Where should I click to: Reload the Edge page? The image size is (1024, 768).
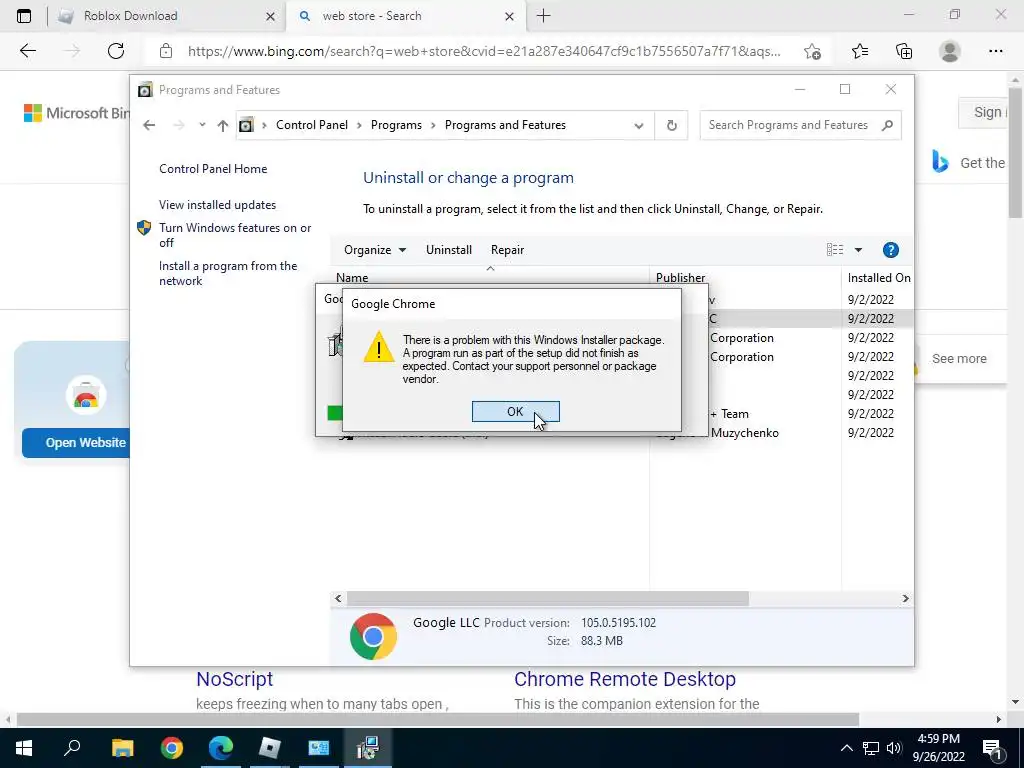point(116,51)
